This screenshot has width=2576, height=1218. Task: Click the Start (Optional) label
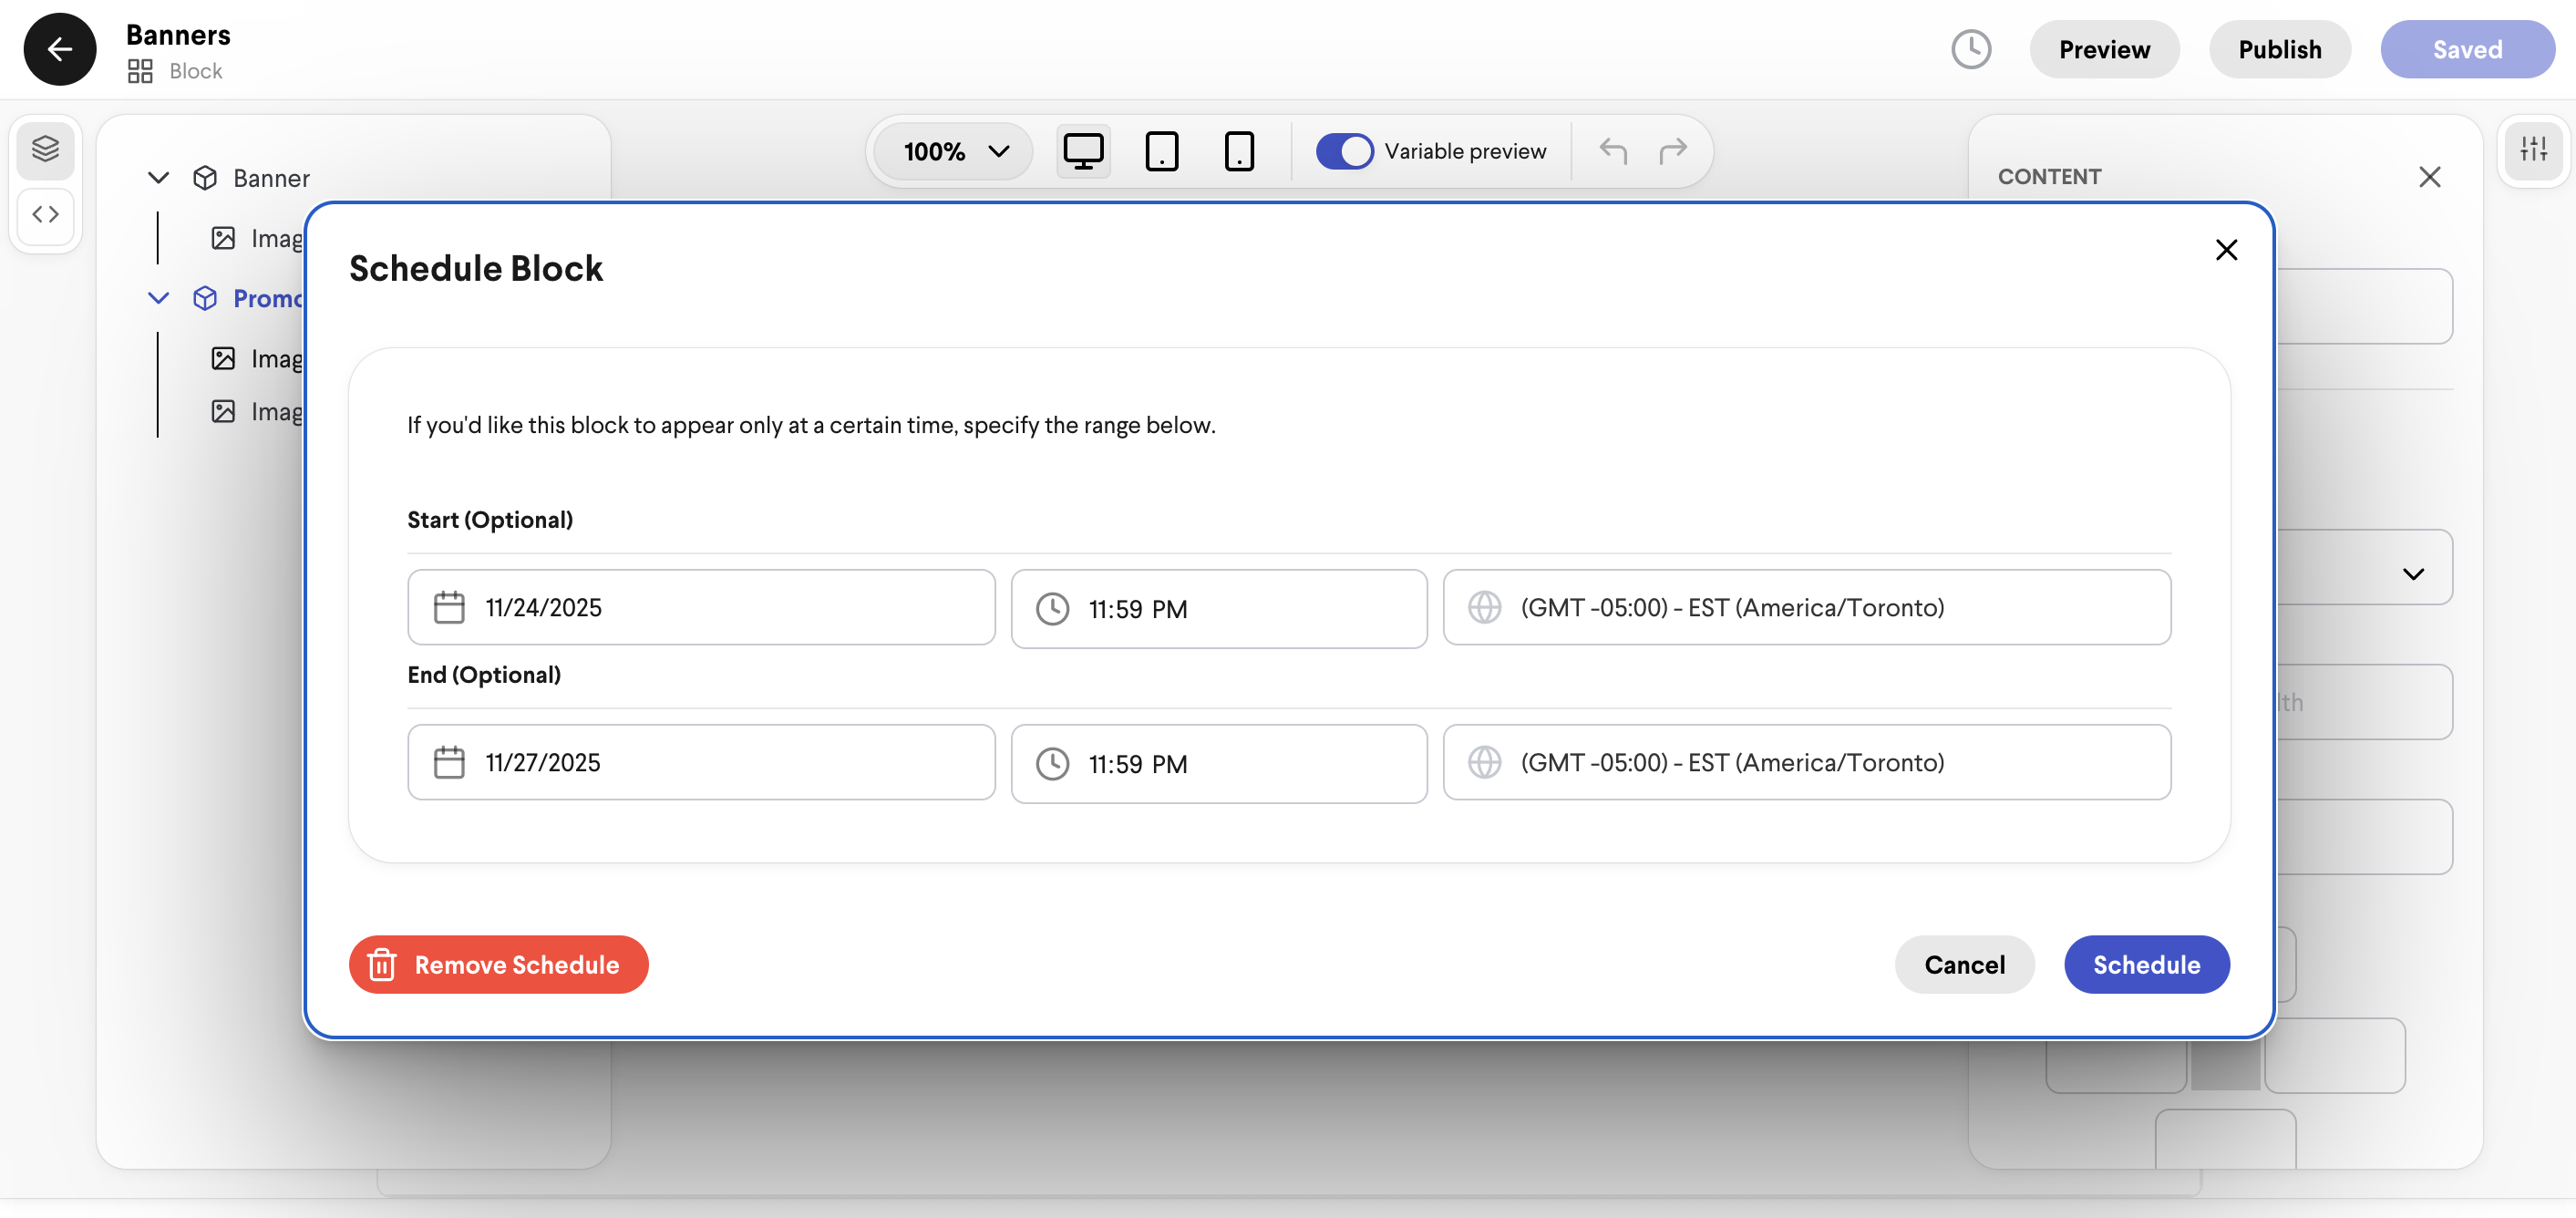[x=490, y=520]
